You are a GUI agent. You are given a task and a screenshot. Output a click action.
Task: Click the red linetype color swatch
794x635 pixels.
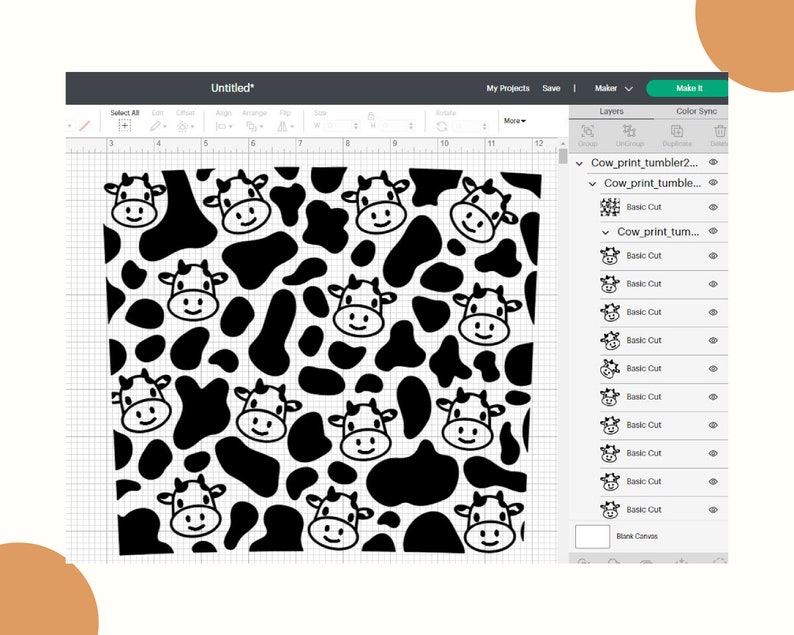(x=85, y=126)
